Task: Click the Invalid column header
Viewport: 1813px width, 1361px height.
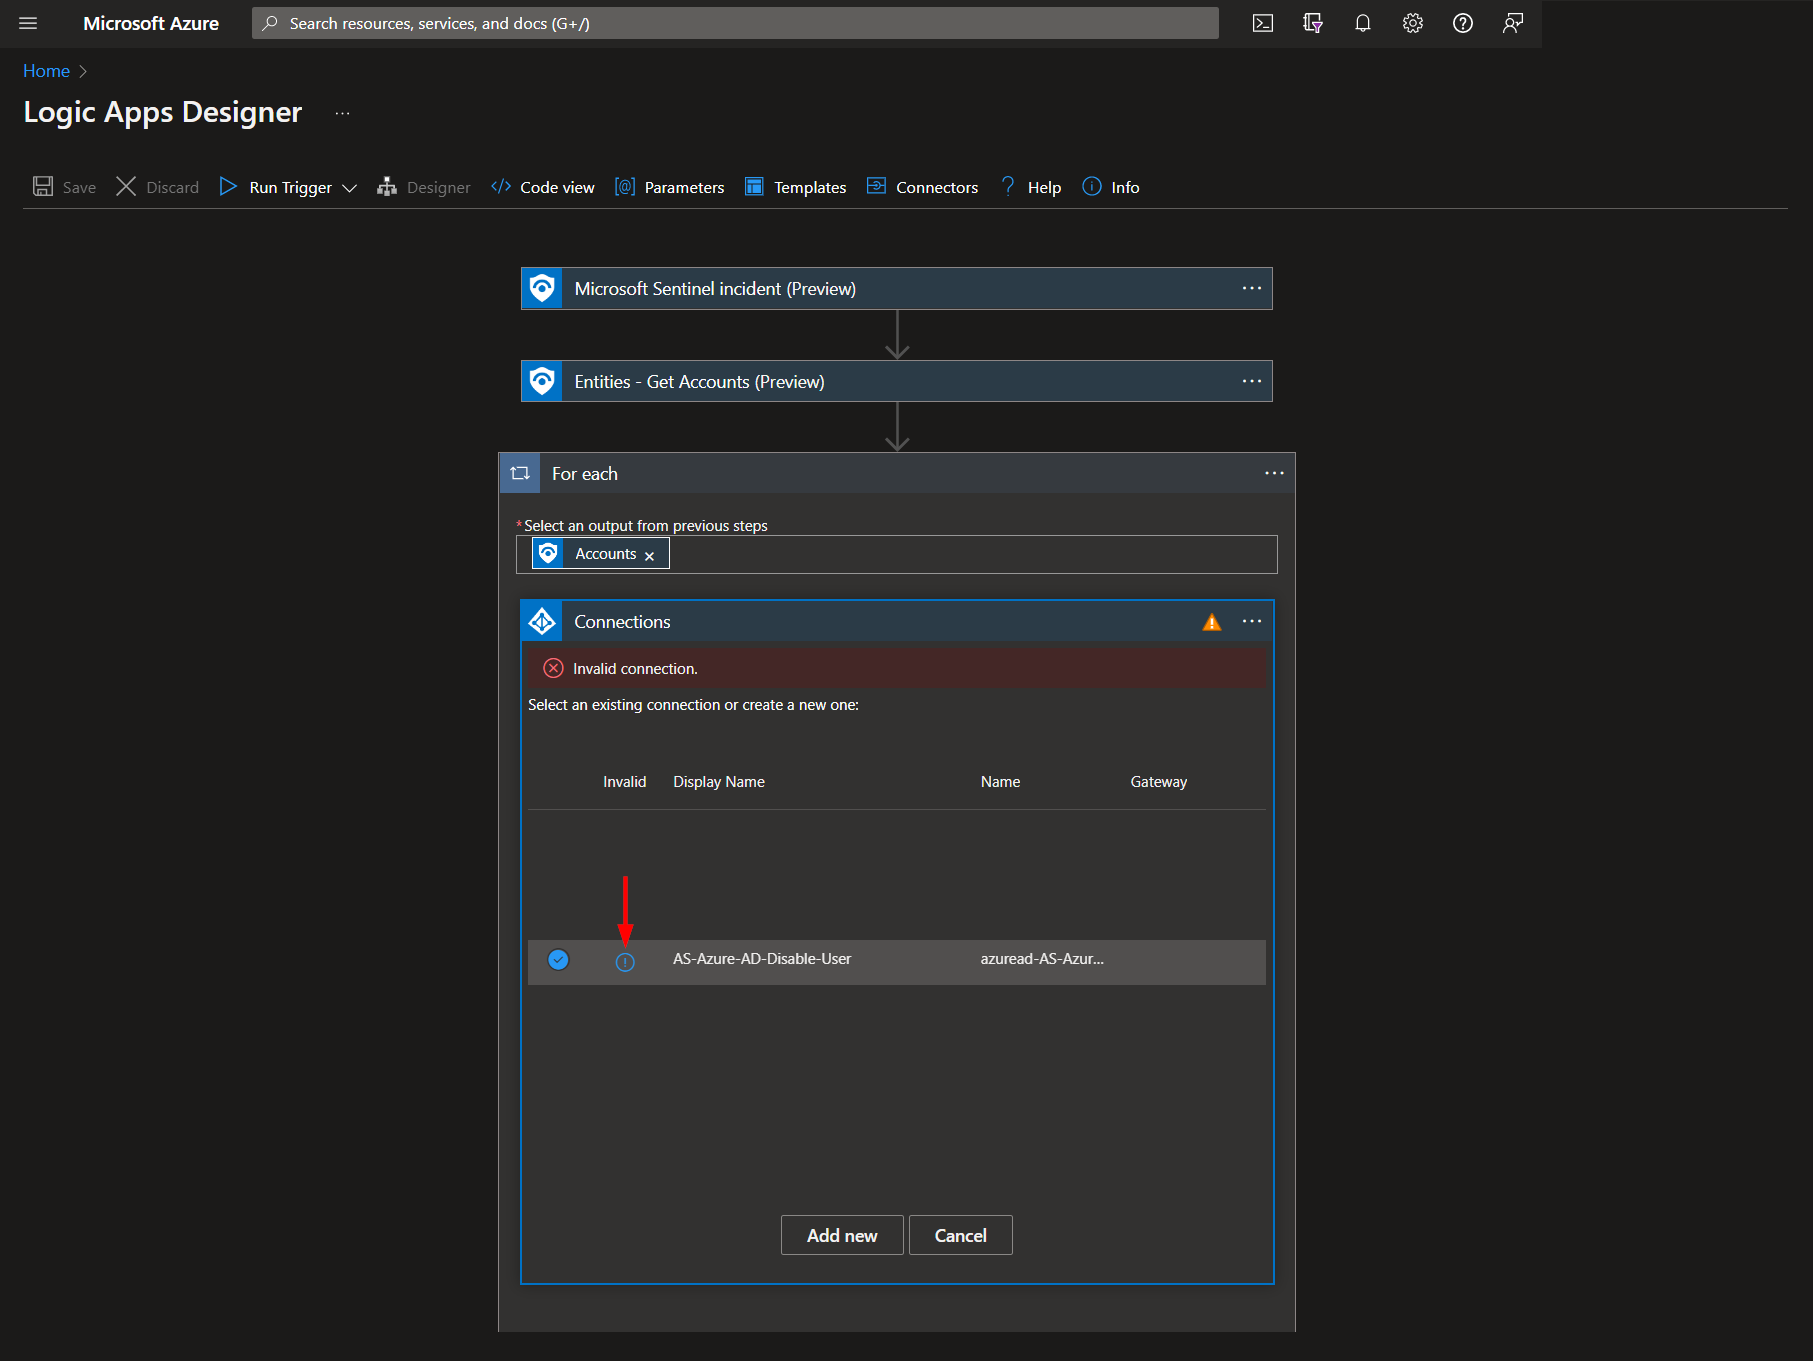Action: click(x=625, y=782)
